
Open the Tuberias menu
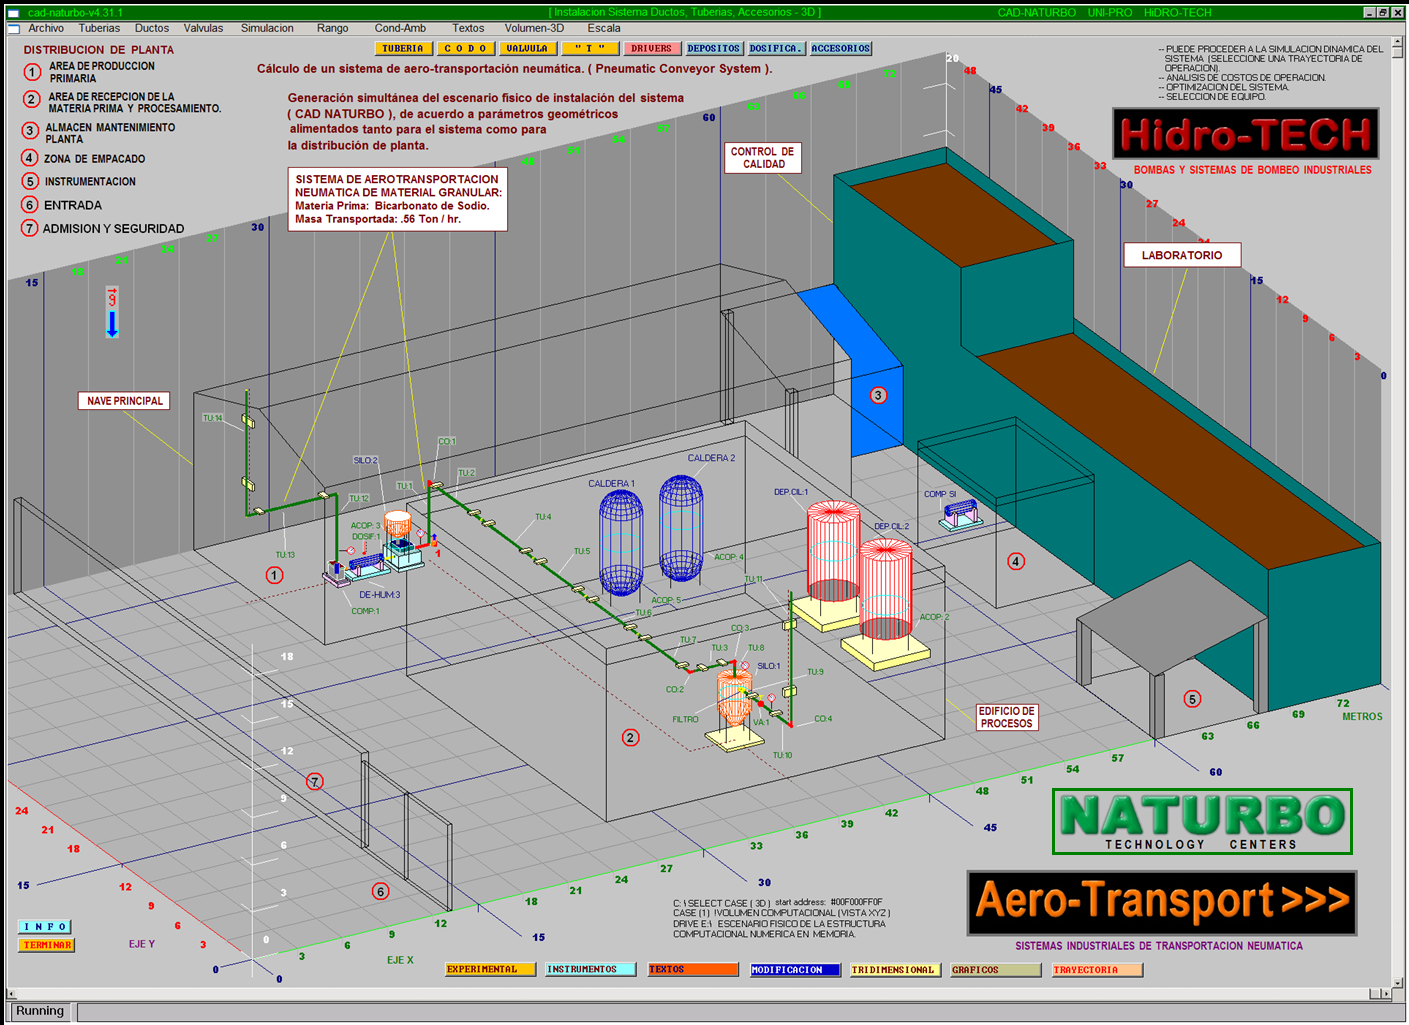click(x=99, y=28)
